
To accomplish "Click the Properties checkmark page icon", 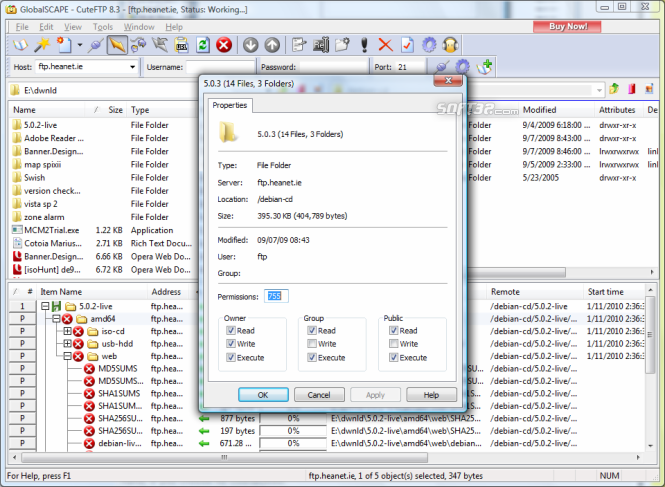I will [407, 45].
